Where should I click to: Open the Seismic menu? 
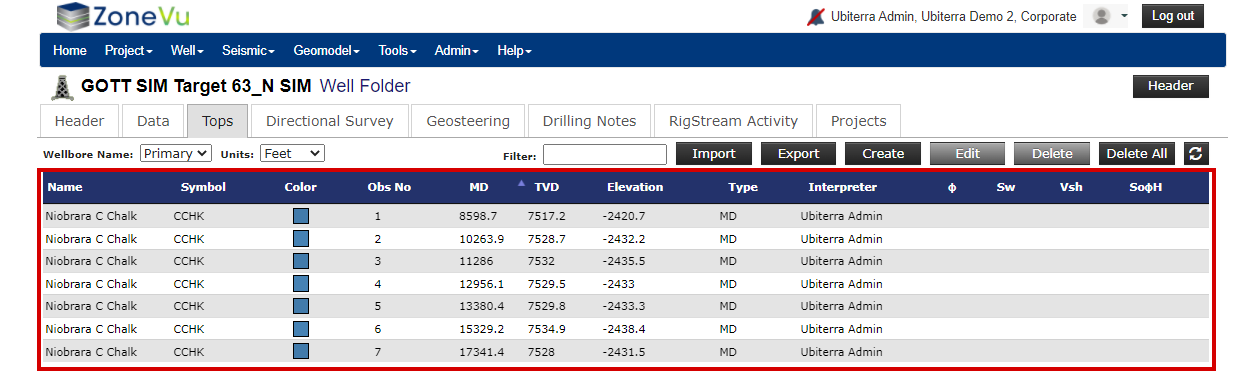coord(248,50)
